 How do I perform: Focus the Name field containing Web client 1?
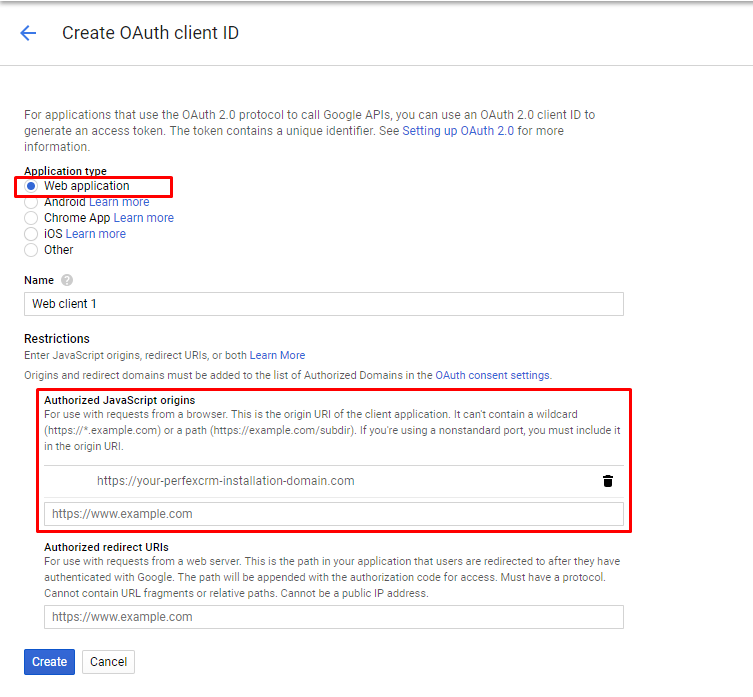coord(324,304)
